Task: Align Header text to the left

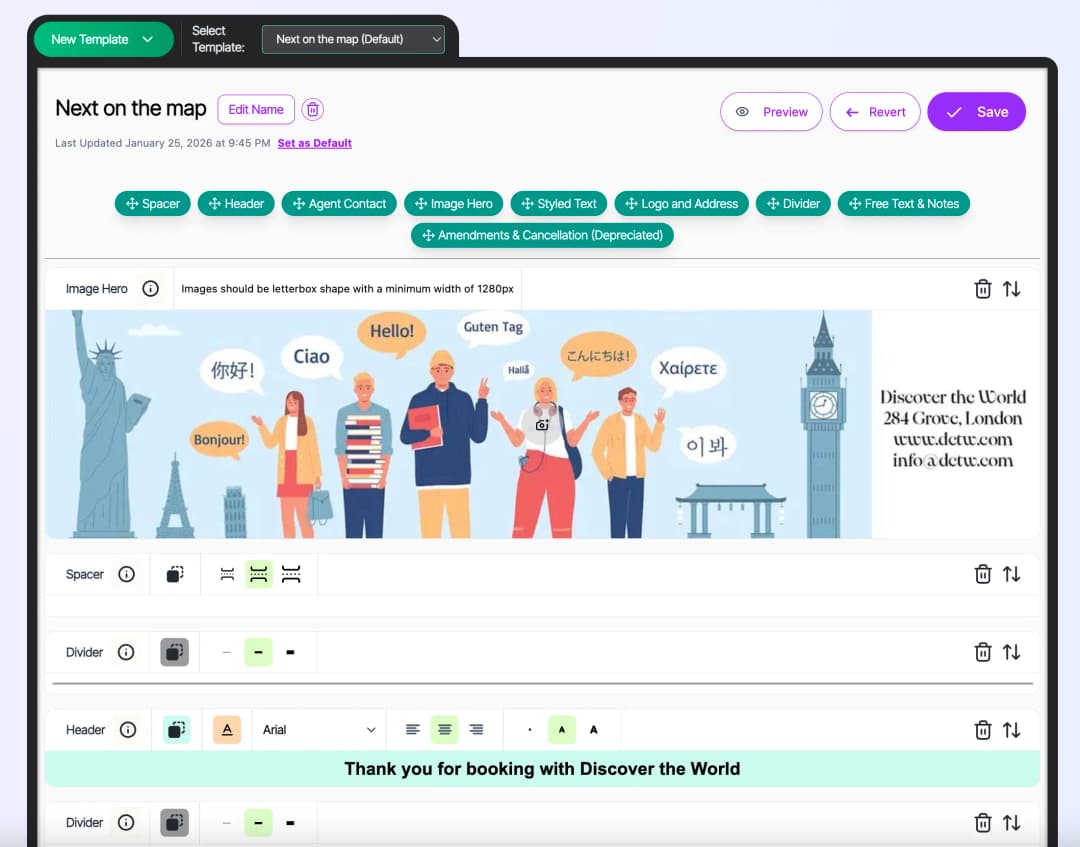Action: click(412, 730)
